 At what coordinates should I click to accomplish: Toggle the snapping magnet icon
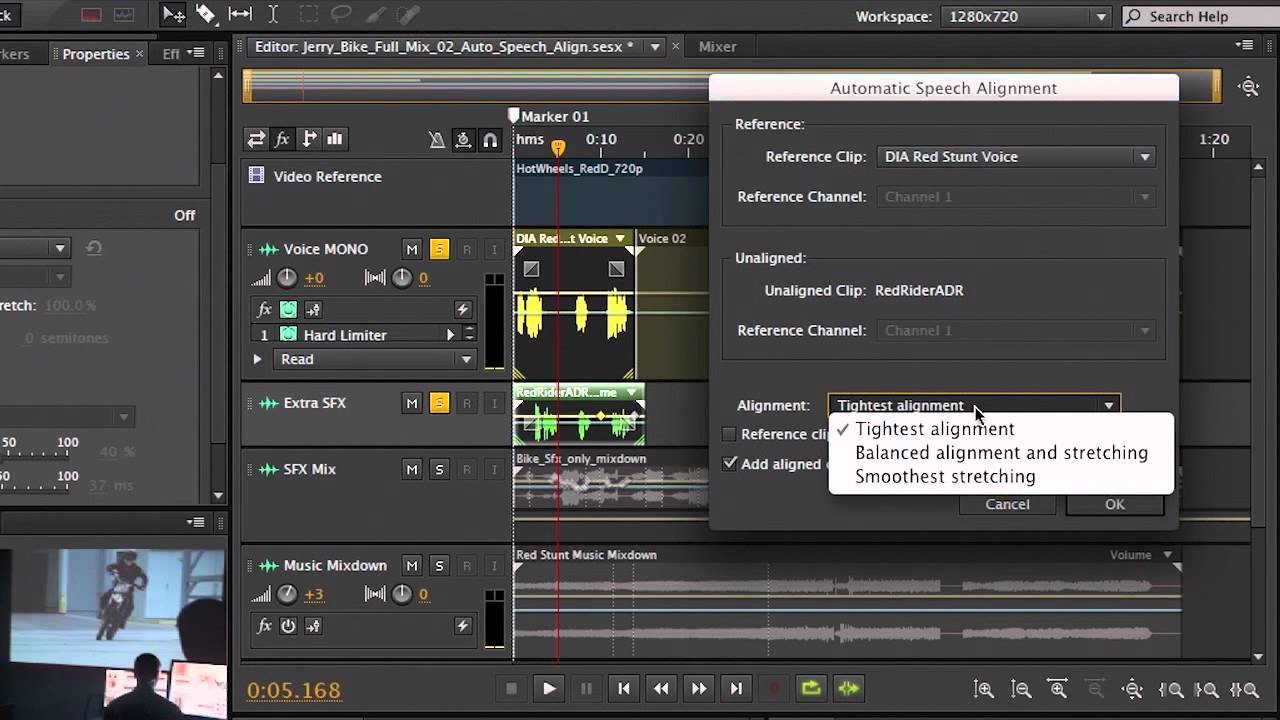[490, 140]
